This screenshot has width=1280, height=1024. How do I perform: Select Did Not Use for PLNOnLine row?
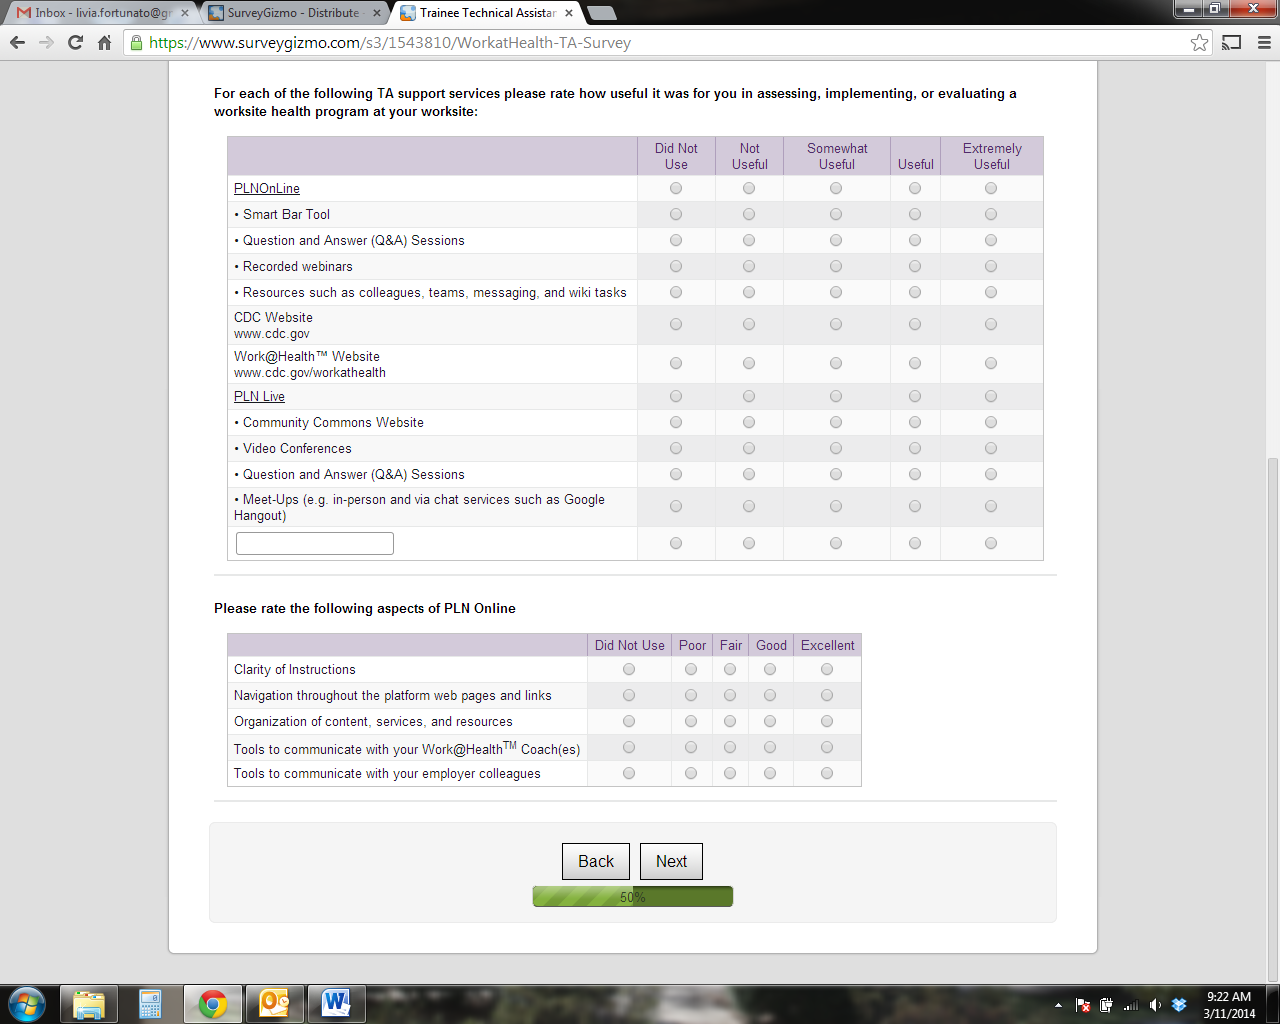click(x=676, y=188)
